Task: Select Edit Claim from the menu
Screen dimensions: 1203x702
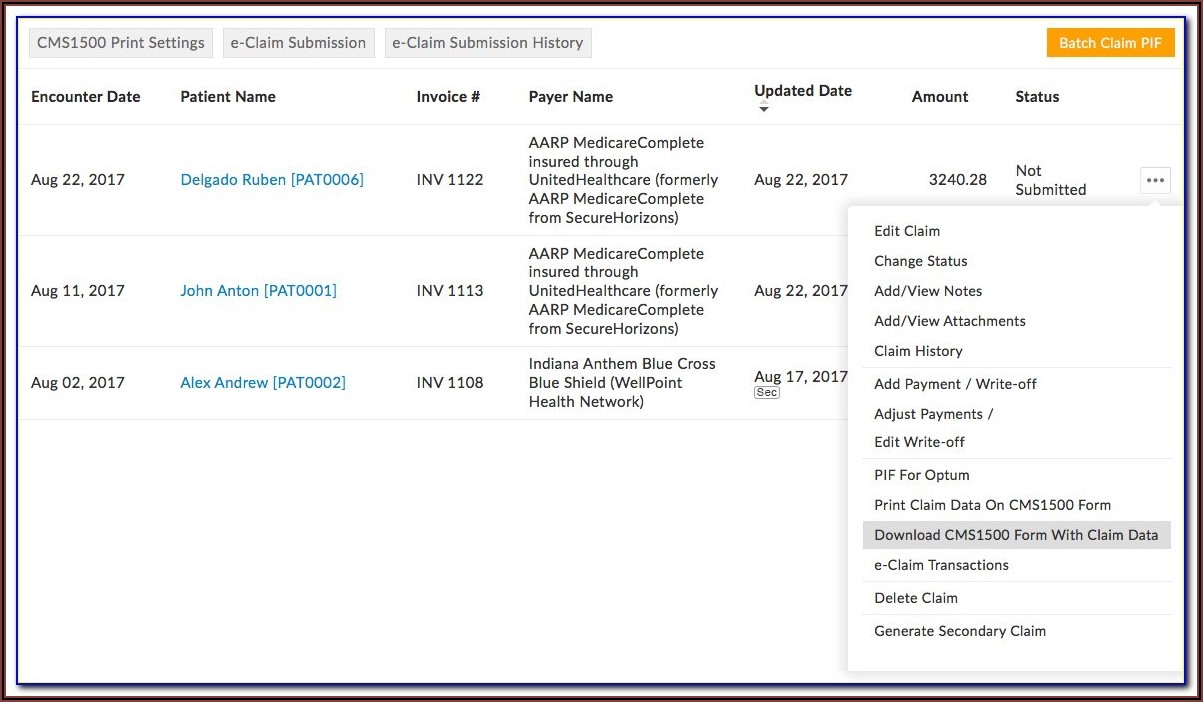Action: tap(907, 231)
